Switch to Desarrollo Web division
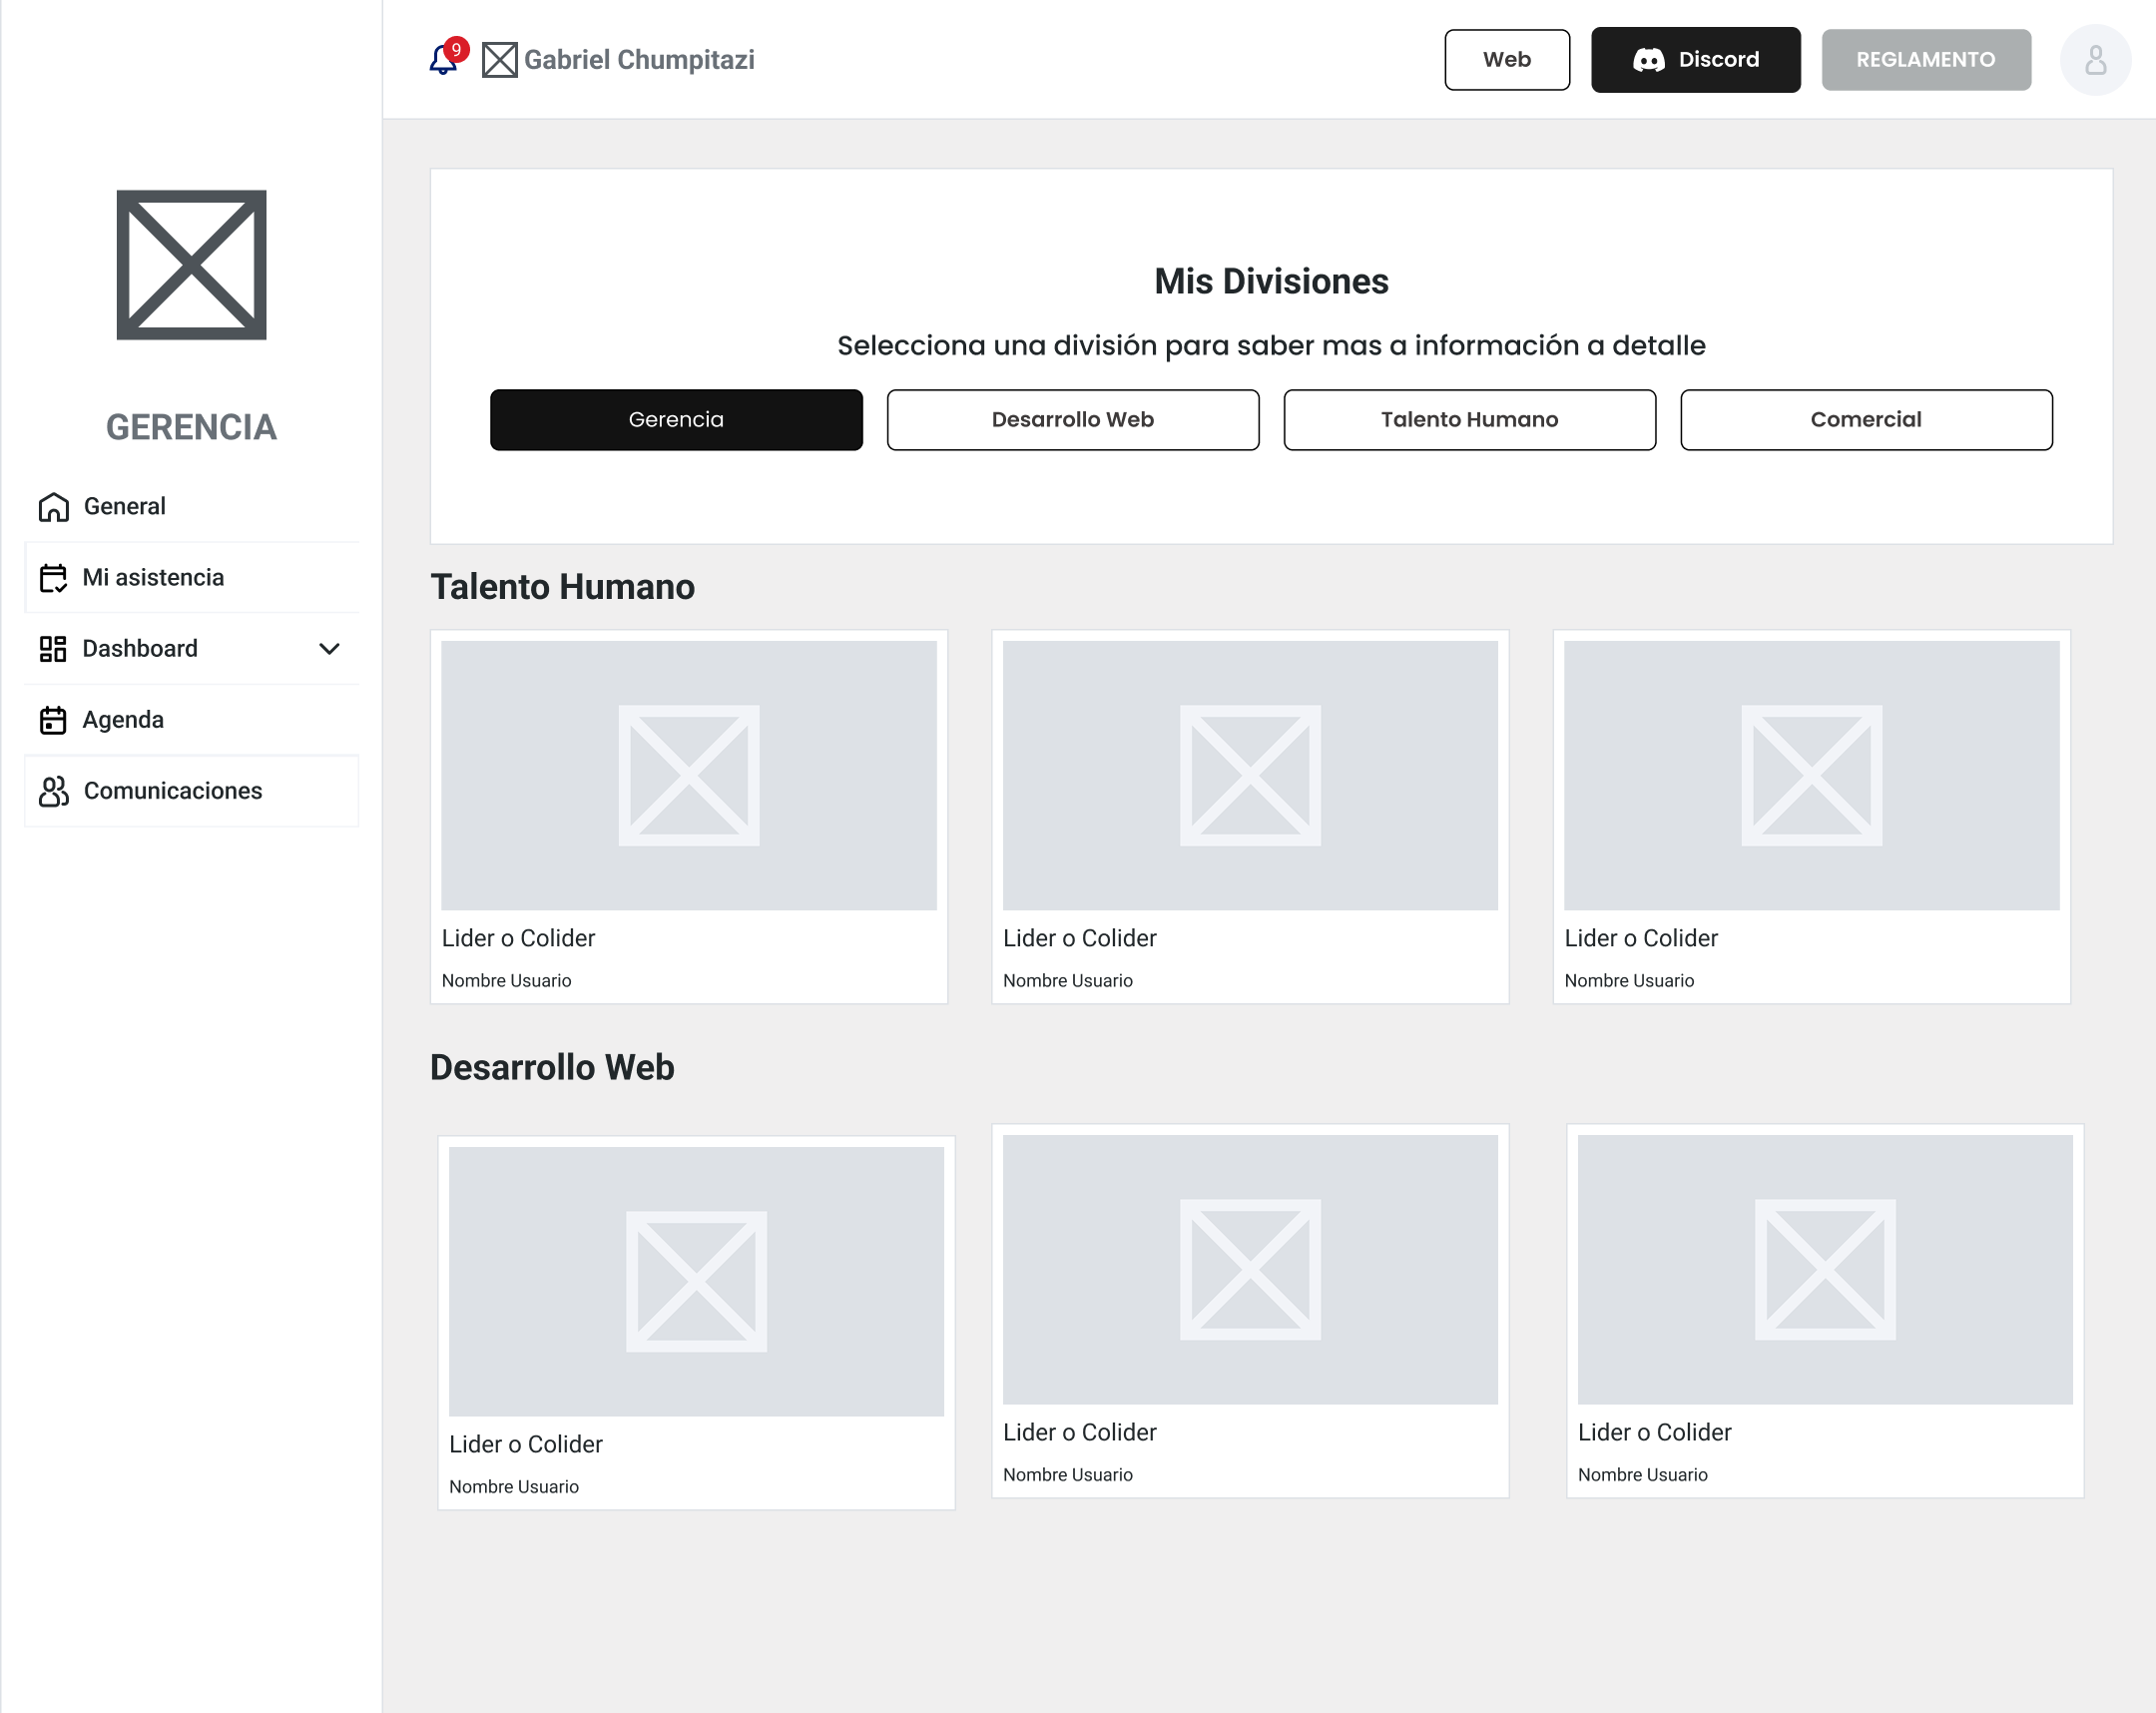 point(1072,420)
